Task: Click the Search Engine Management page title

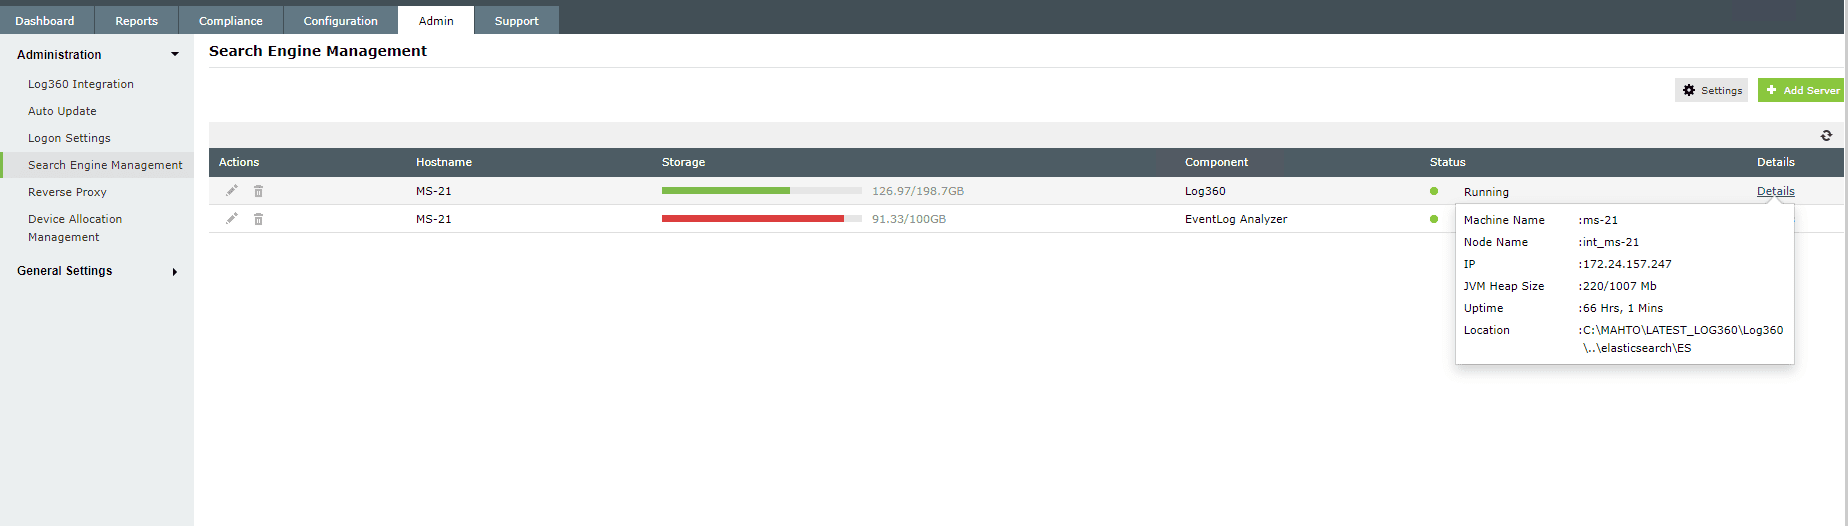Action: (318, 51)
